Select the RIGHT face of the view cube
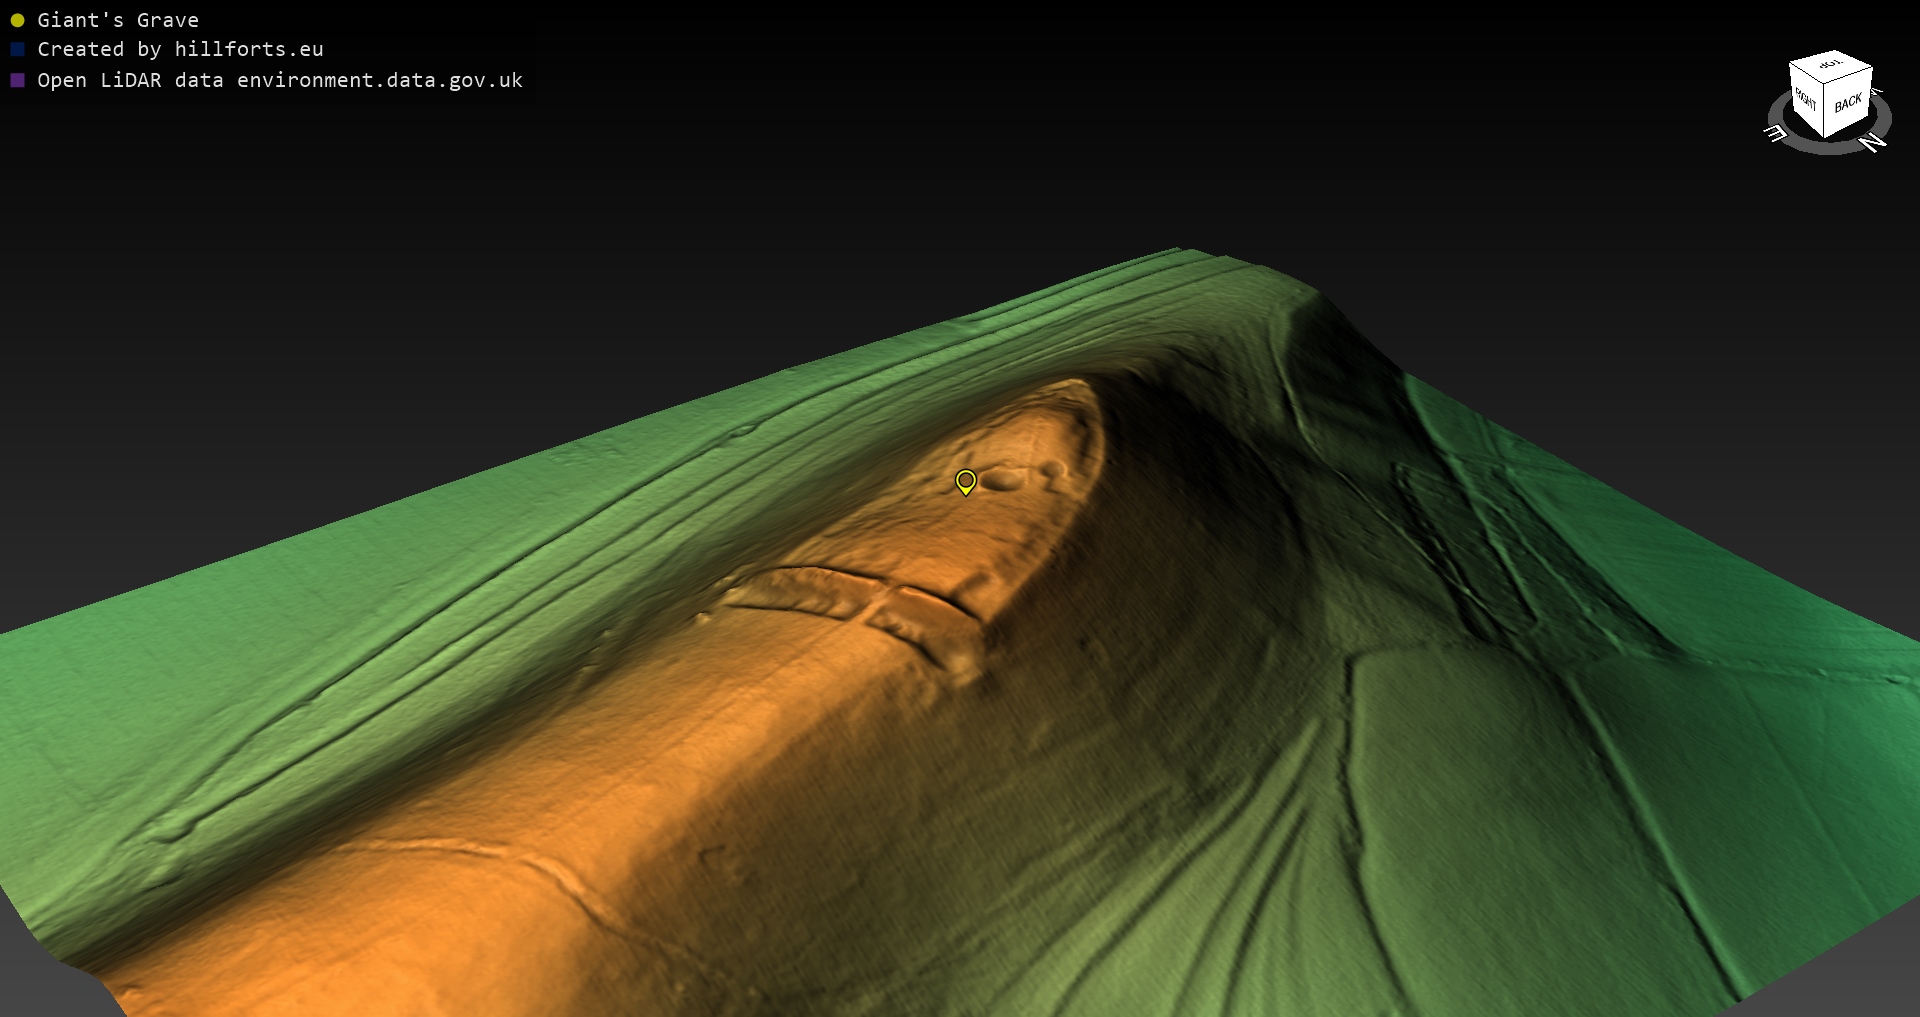The width and height of the screenshot is (1920, 1017). (1805, 99)
